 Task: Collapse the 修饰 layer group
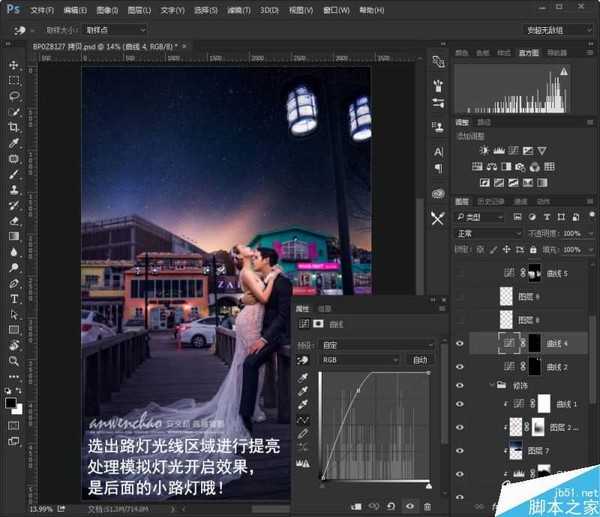(491, 385)
